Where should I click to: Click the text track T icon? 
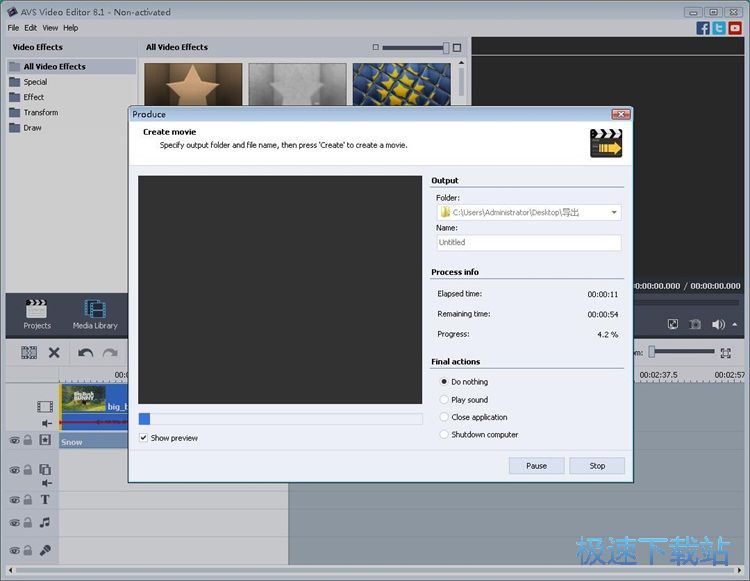(45, 500)
